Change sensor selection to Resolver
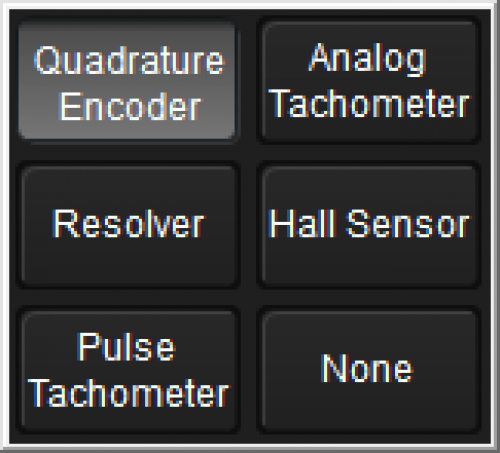 coord(129,225)
